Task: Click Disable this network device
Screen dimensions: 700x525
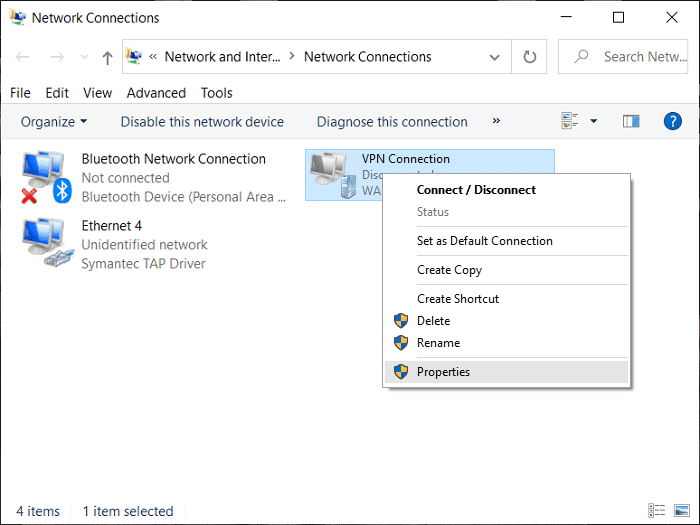Action: tap(202, 121)
